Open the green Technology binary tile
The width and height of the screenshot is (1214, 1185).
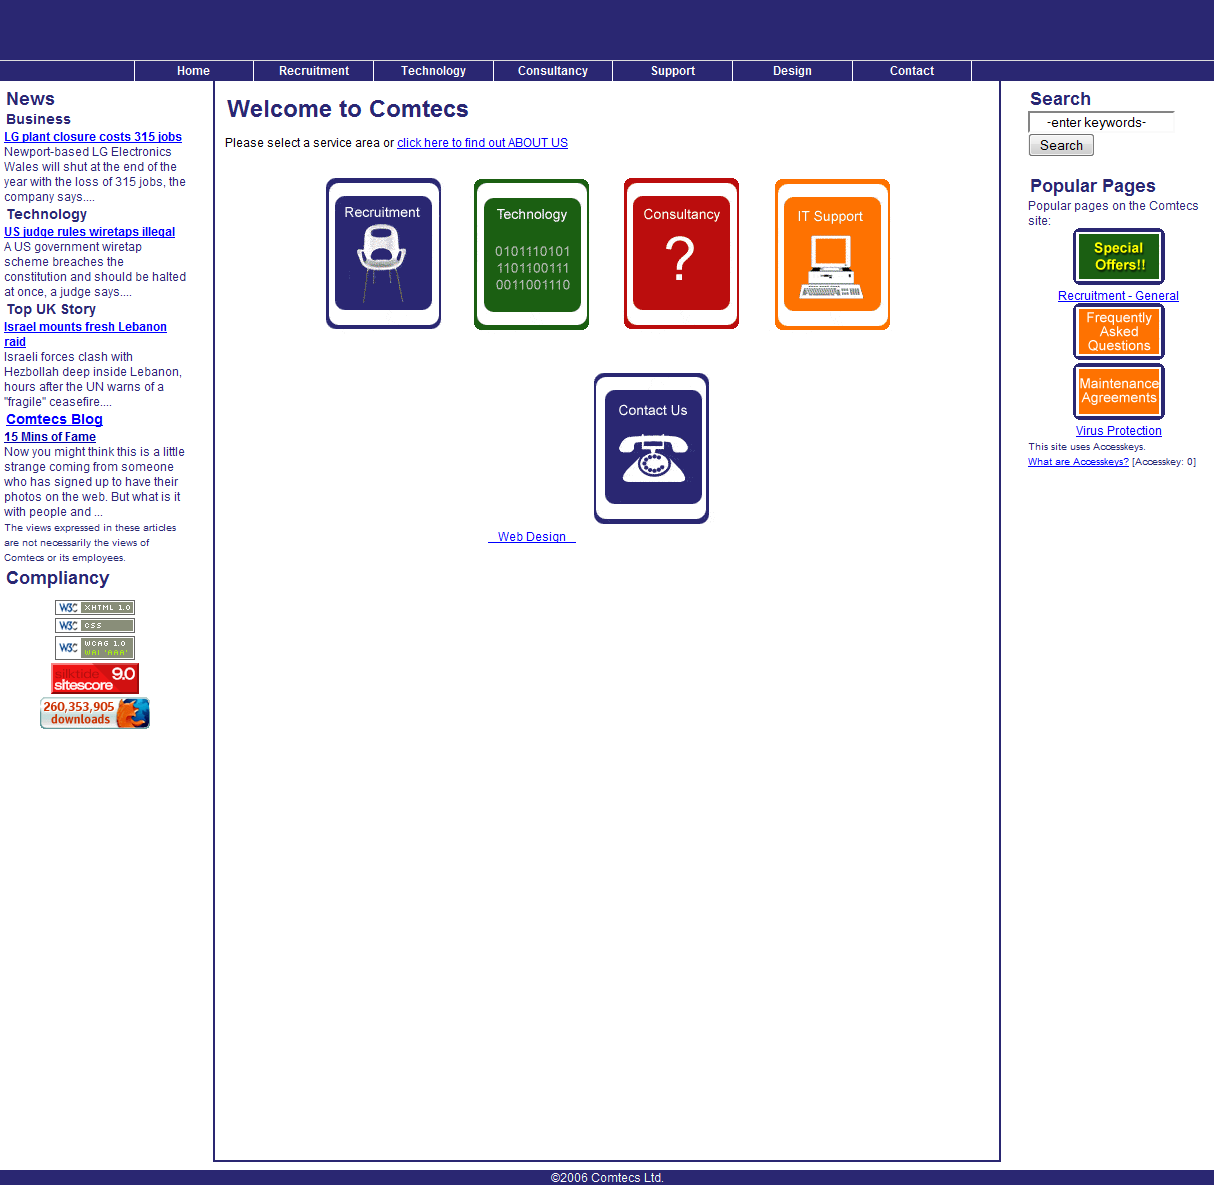pyautogui.click(x=531, y=254)
